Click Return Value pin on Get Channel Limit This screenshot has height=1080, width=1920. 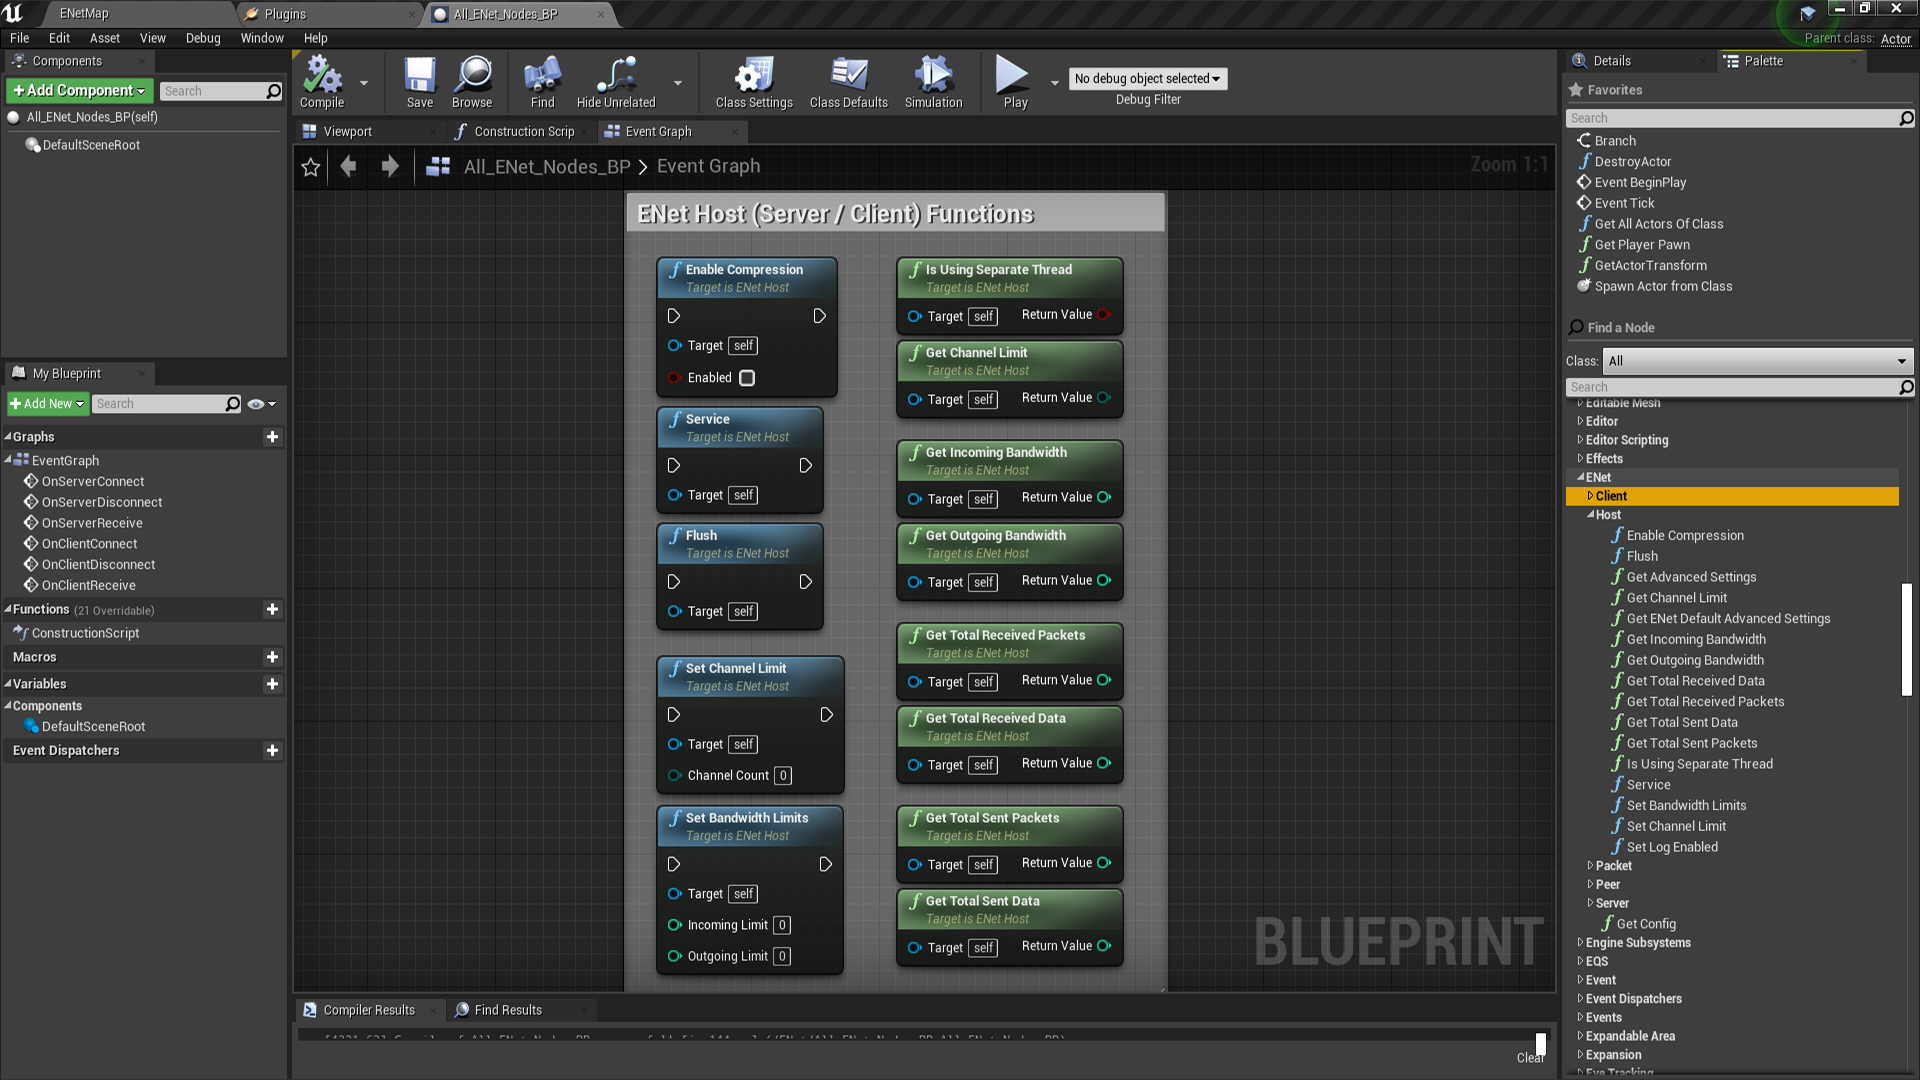[x=1104, y=397]
